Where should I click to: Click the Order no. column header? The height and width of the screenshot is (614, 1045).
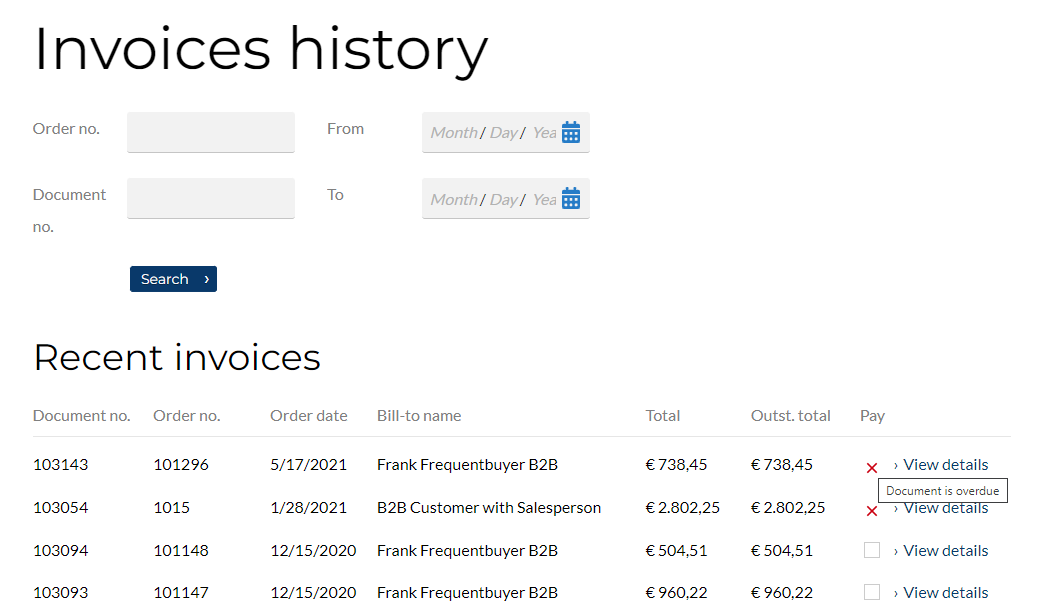click(187, 416)
